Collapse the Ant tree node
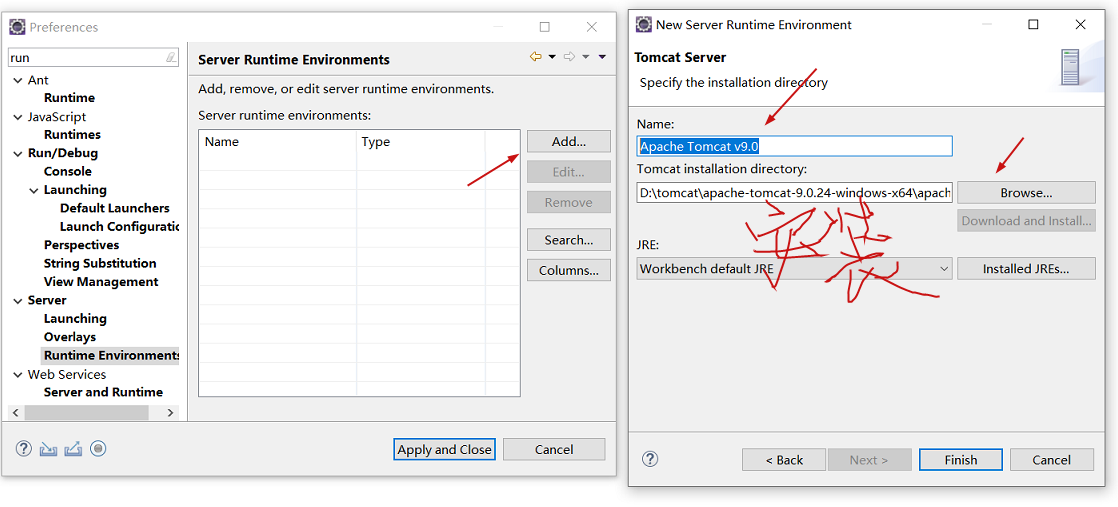 (18, 80)
